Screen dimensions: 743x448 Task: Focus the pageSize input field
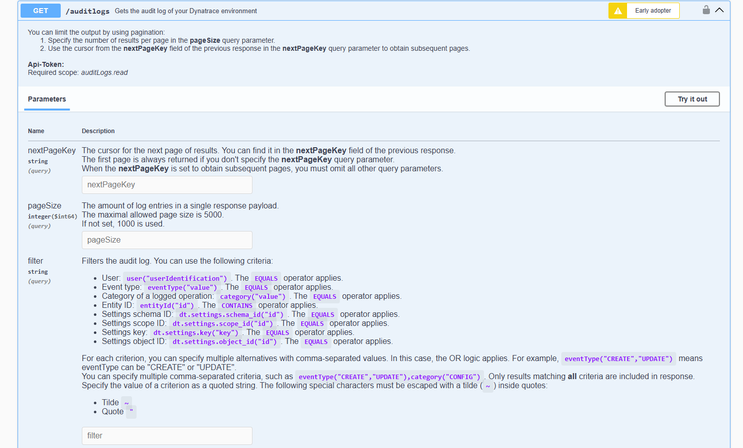pos(167,240)
